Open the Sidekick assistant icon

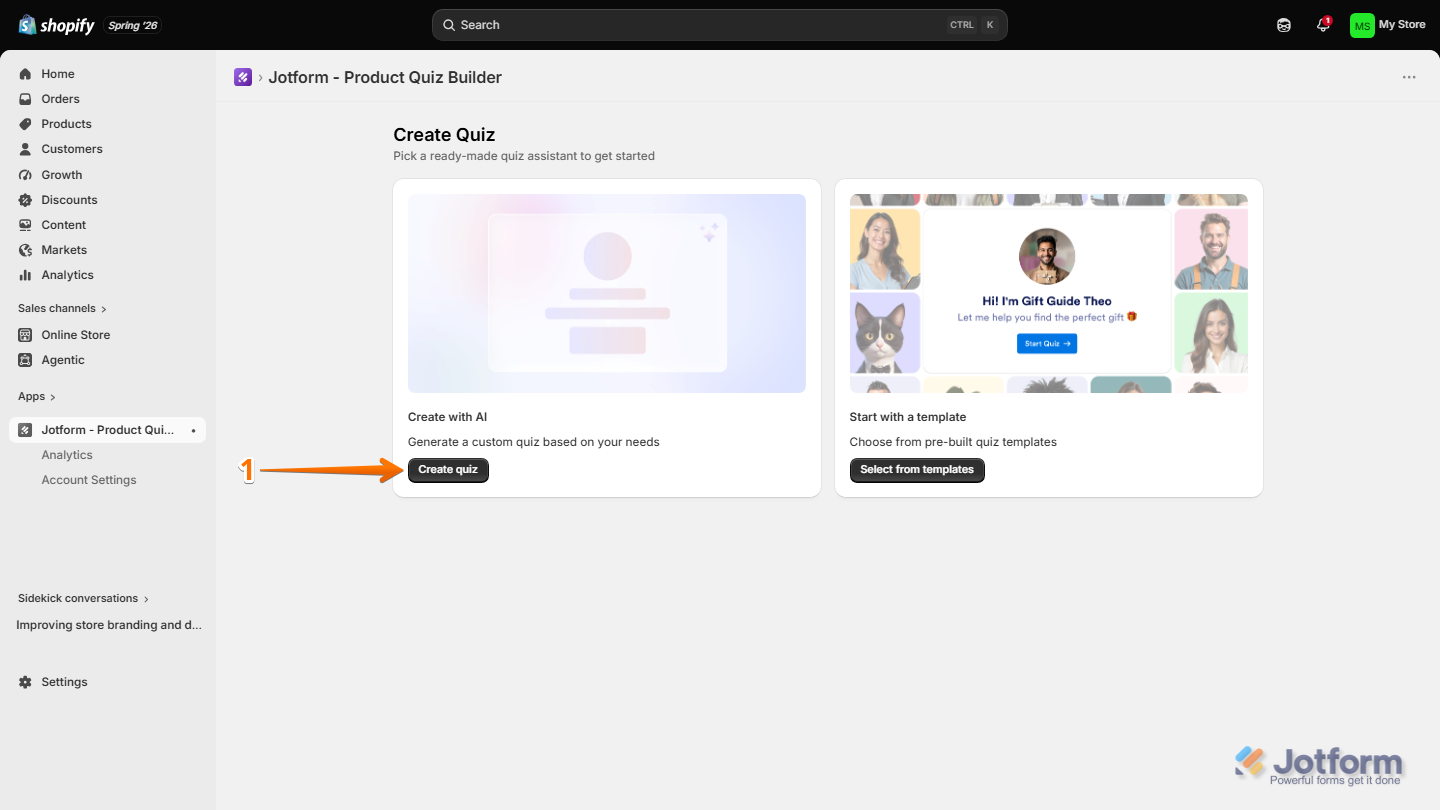coord(1284,25)
